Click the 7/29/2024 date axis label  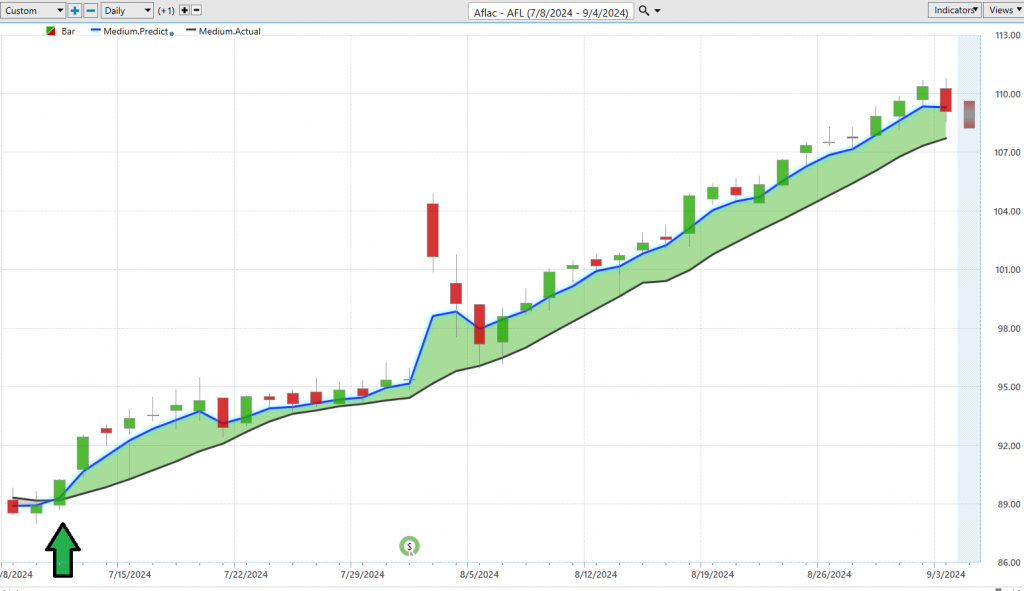click(362, 575)
